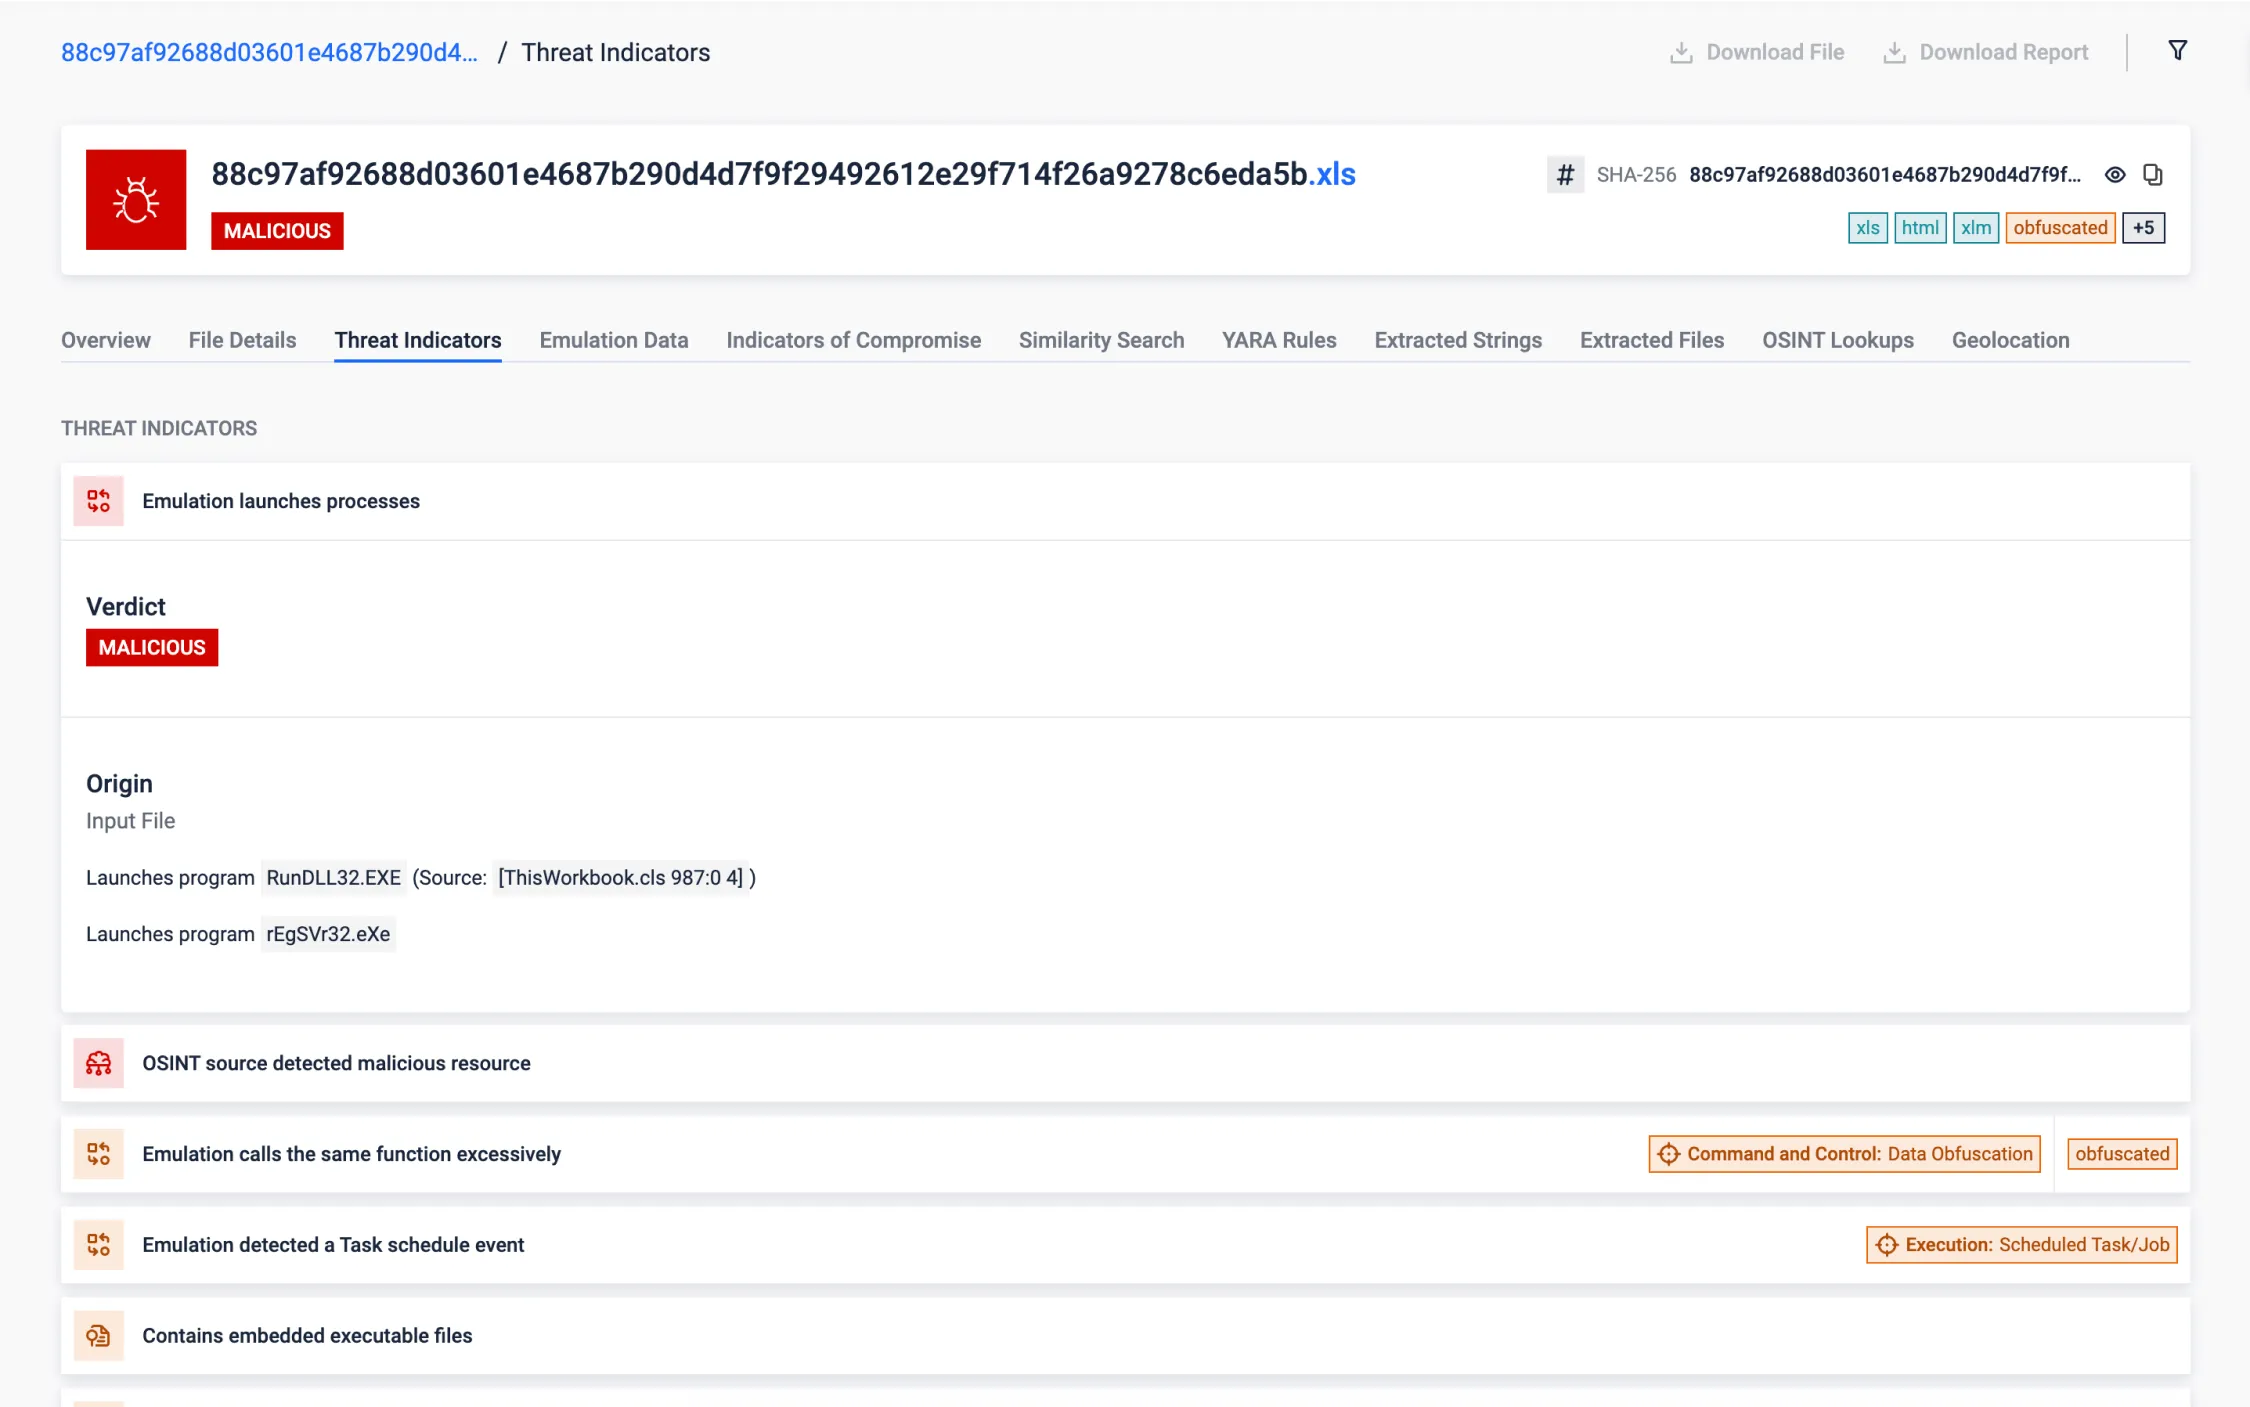2250x1407 pixels.
Task: Click the Download Report button
Action: (1986, 53)
